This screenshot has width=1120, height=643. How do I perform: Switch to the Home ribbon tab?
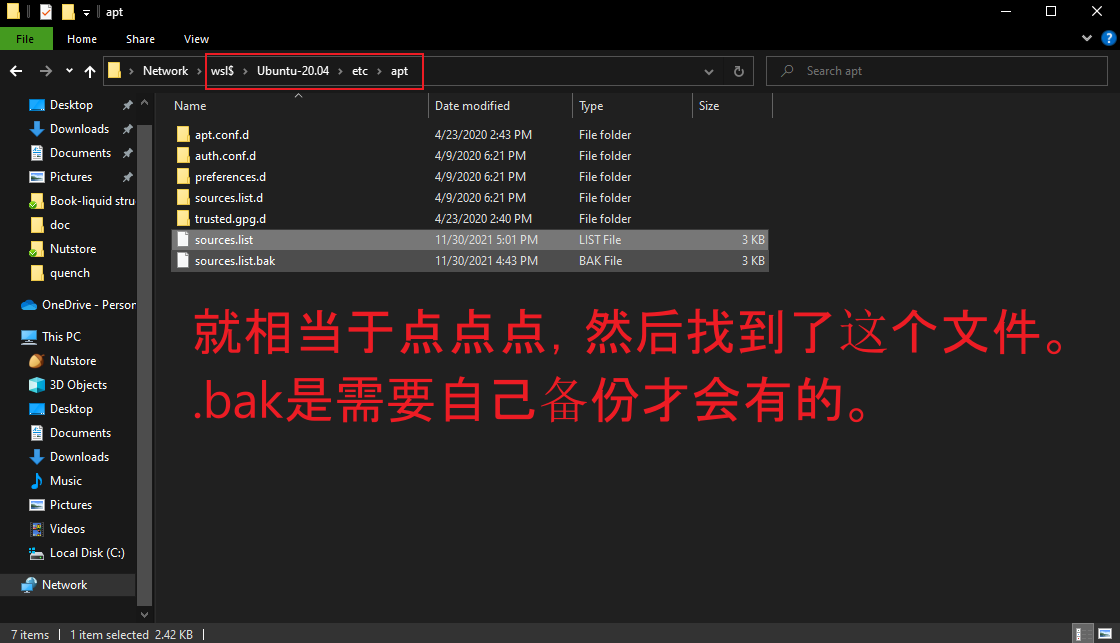pos(82,39)
